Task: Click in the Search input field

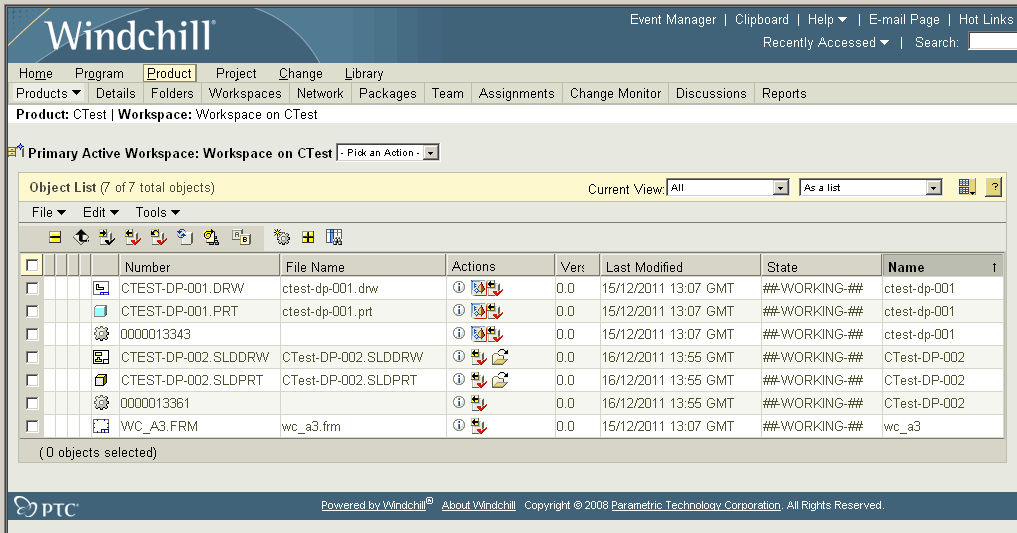Action: click(992, 42)
